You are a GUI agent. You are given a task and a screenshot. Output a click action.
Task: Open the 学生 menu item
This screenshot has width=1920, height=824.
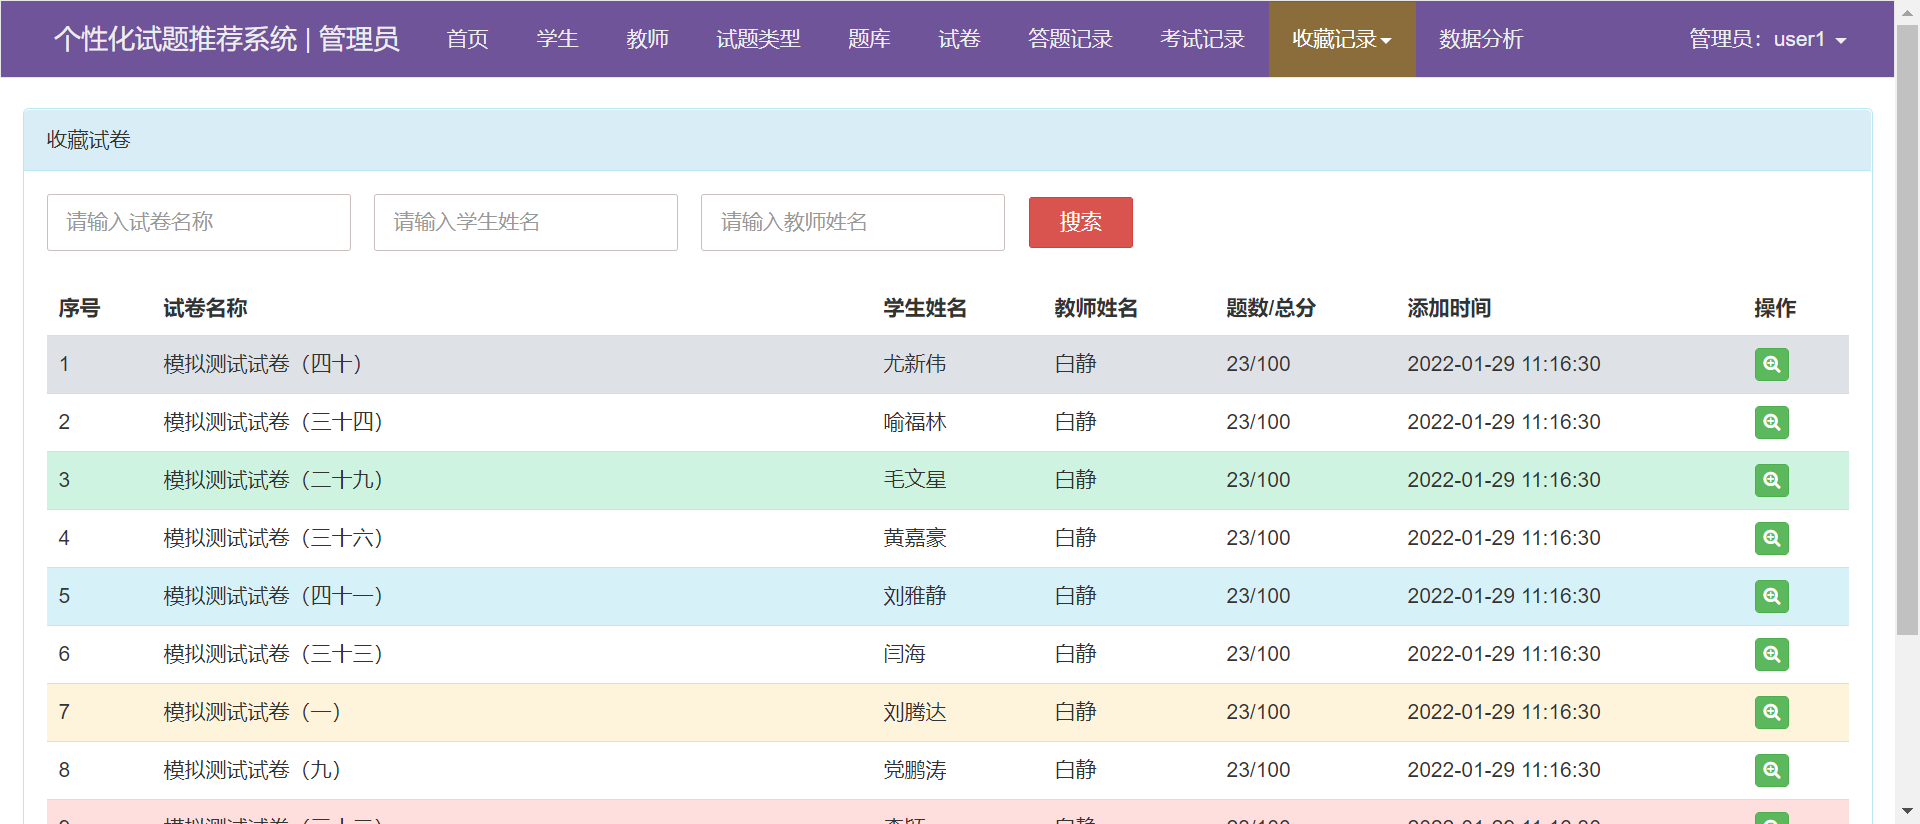[x=557, y=39]
